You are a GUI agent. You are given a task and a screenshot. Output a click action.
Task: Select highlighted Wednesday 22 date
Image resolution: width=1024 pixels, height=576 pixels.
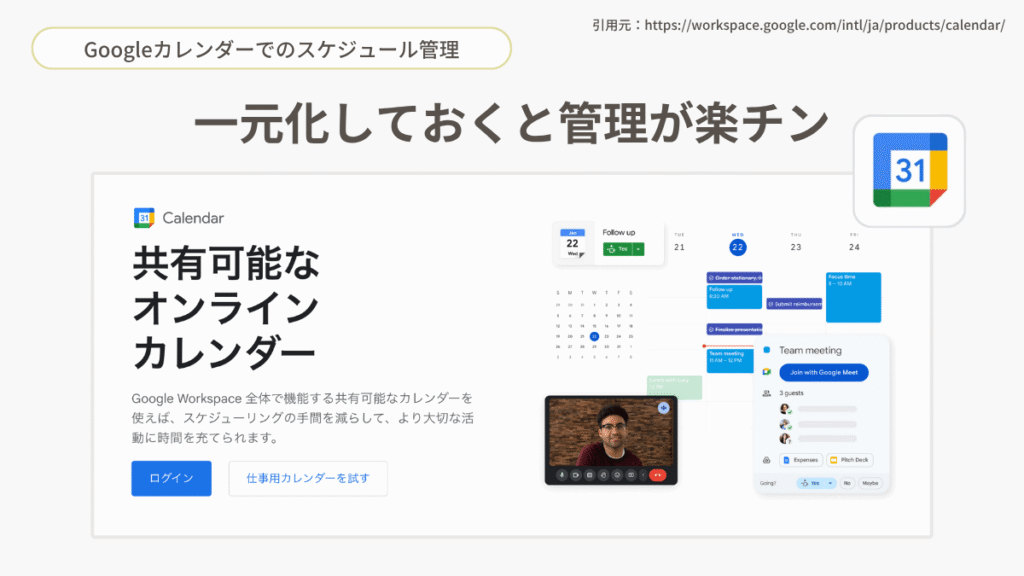[737, 247]
